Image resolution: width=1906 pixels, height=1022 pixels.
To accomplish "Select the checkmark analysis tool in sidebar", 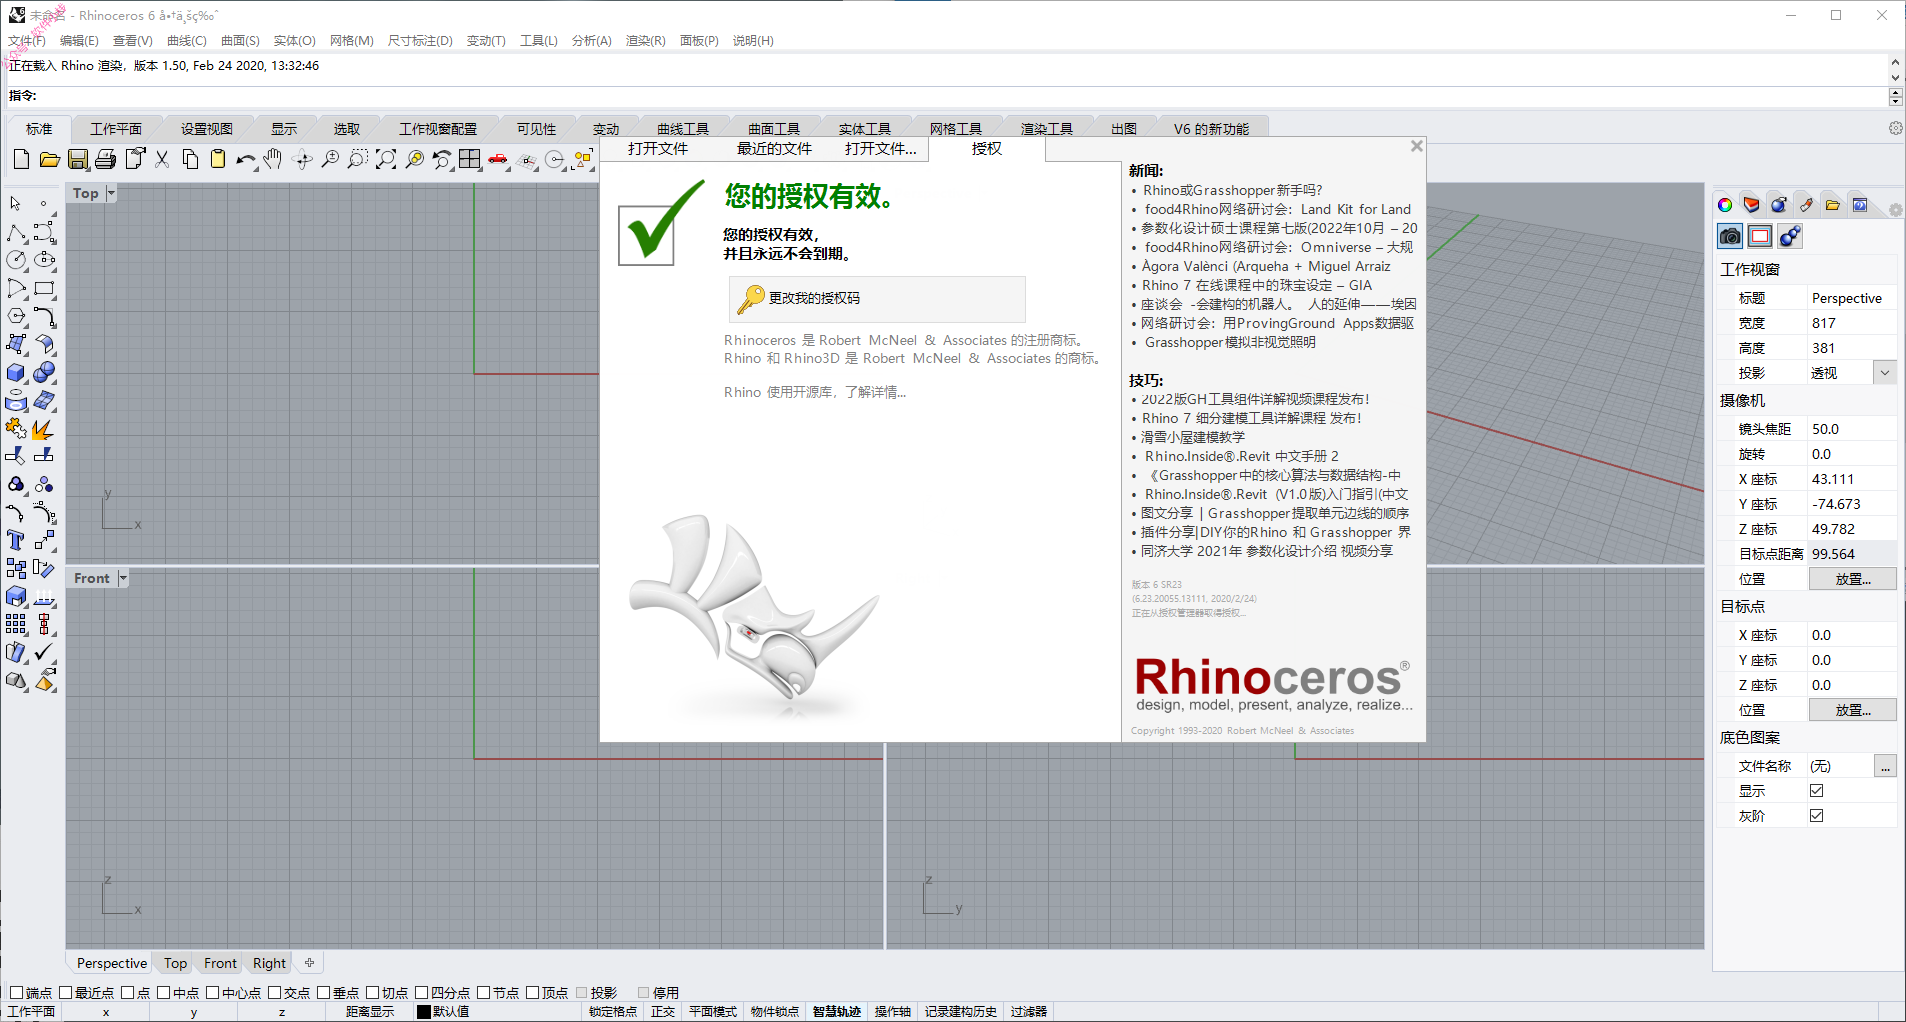I will [44, 652].
